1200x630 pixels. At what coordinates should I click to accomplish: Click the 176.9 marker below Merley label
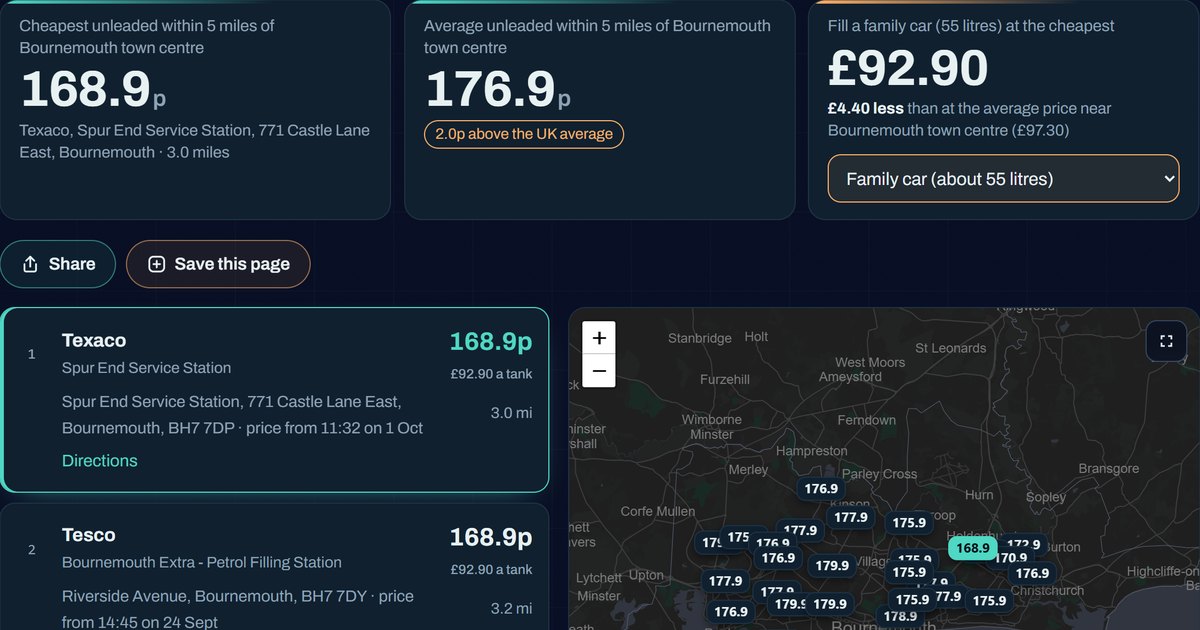coord(821,489)
